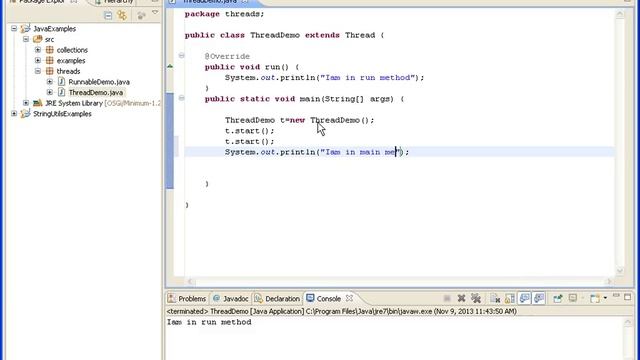Click console output 'Iam in run method'
The width and height of the screenshot is (640, 360).
click(209, 322)
